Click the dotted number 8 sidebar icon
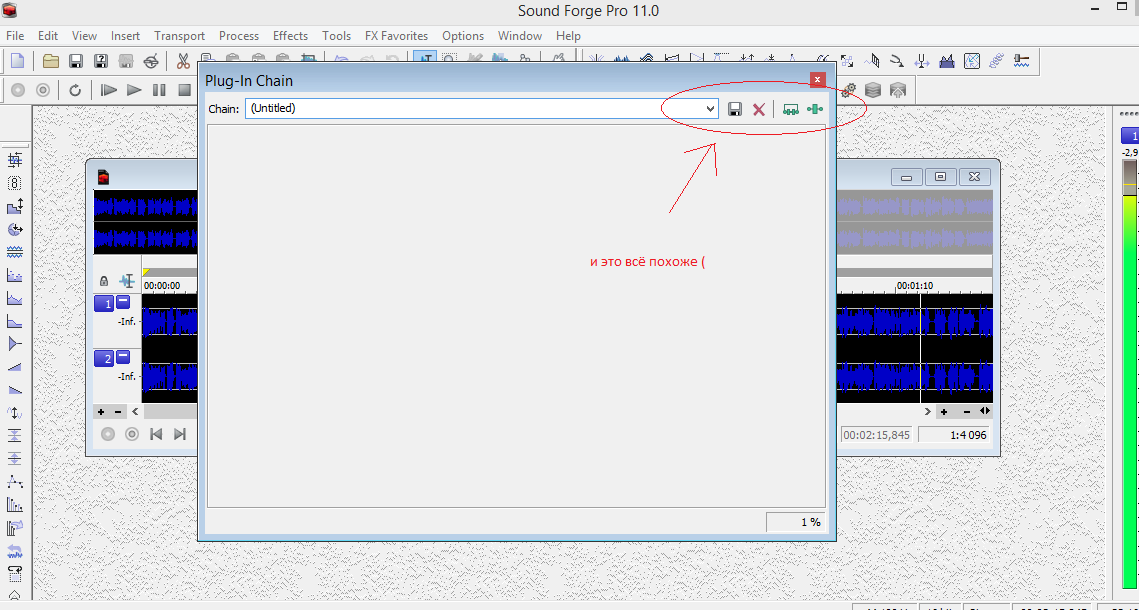The height and width of the screenshot is (610, 1139). (x=15, y=183)
